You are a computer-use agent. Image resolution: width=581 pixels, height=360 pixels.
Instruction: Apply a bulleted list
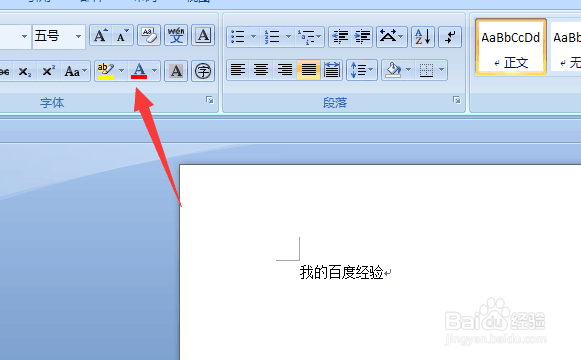238,37
